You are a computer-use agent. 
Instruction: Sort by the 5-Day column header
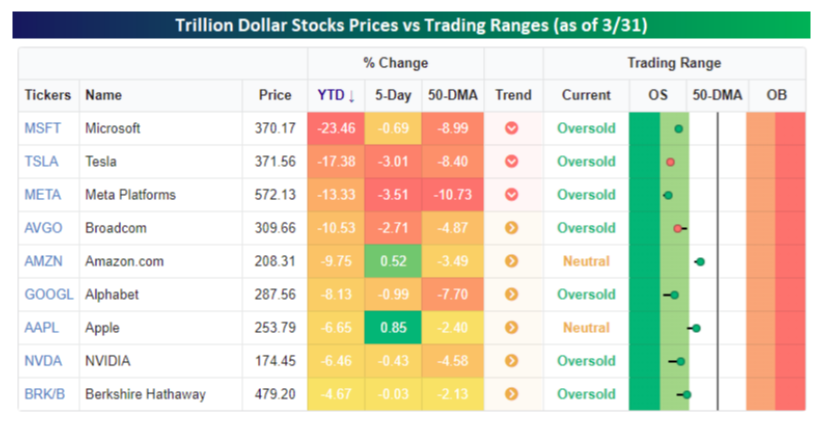coord(392,95)
